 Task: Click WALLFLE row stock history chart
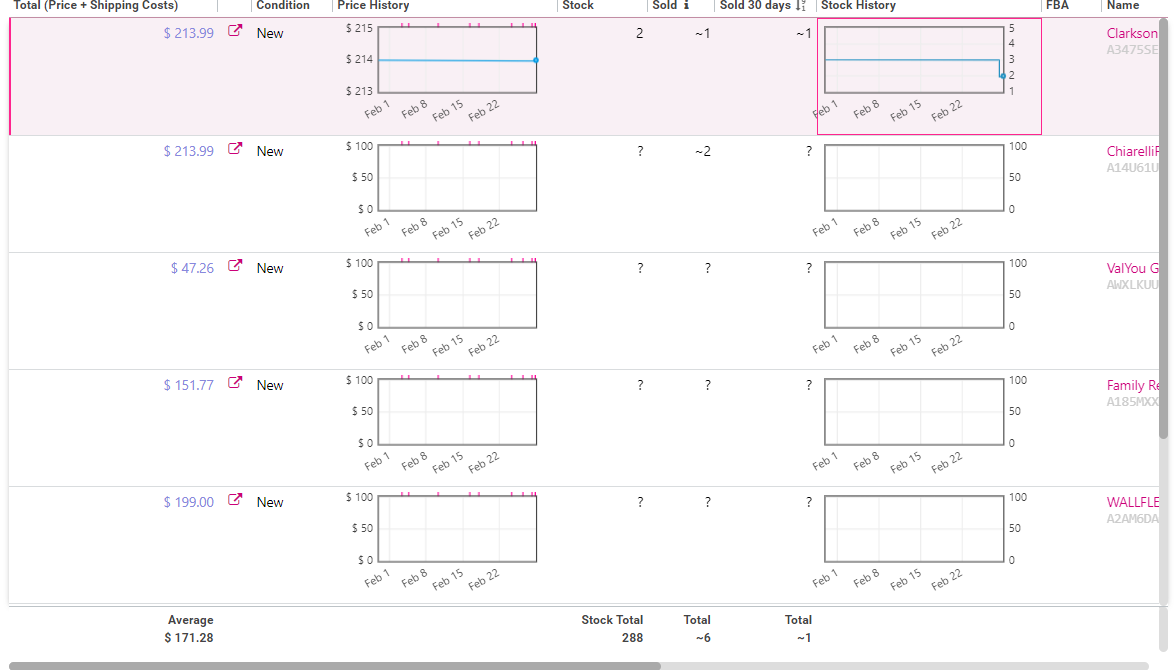(914, 529)
